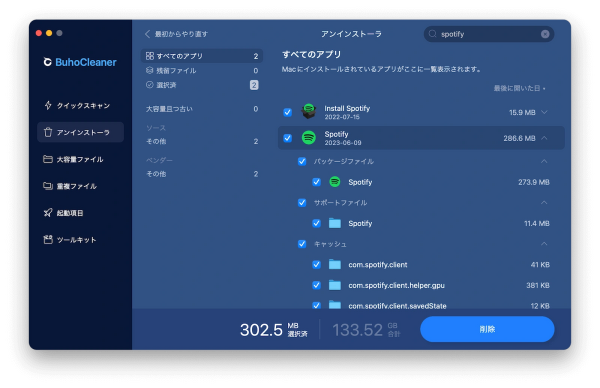Viewport: 600px width, 388px height.
Task: Collapse the キャッシュ section chevron
Action: point(544,244)
